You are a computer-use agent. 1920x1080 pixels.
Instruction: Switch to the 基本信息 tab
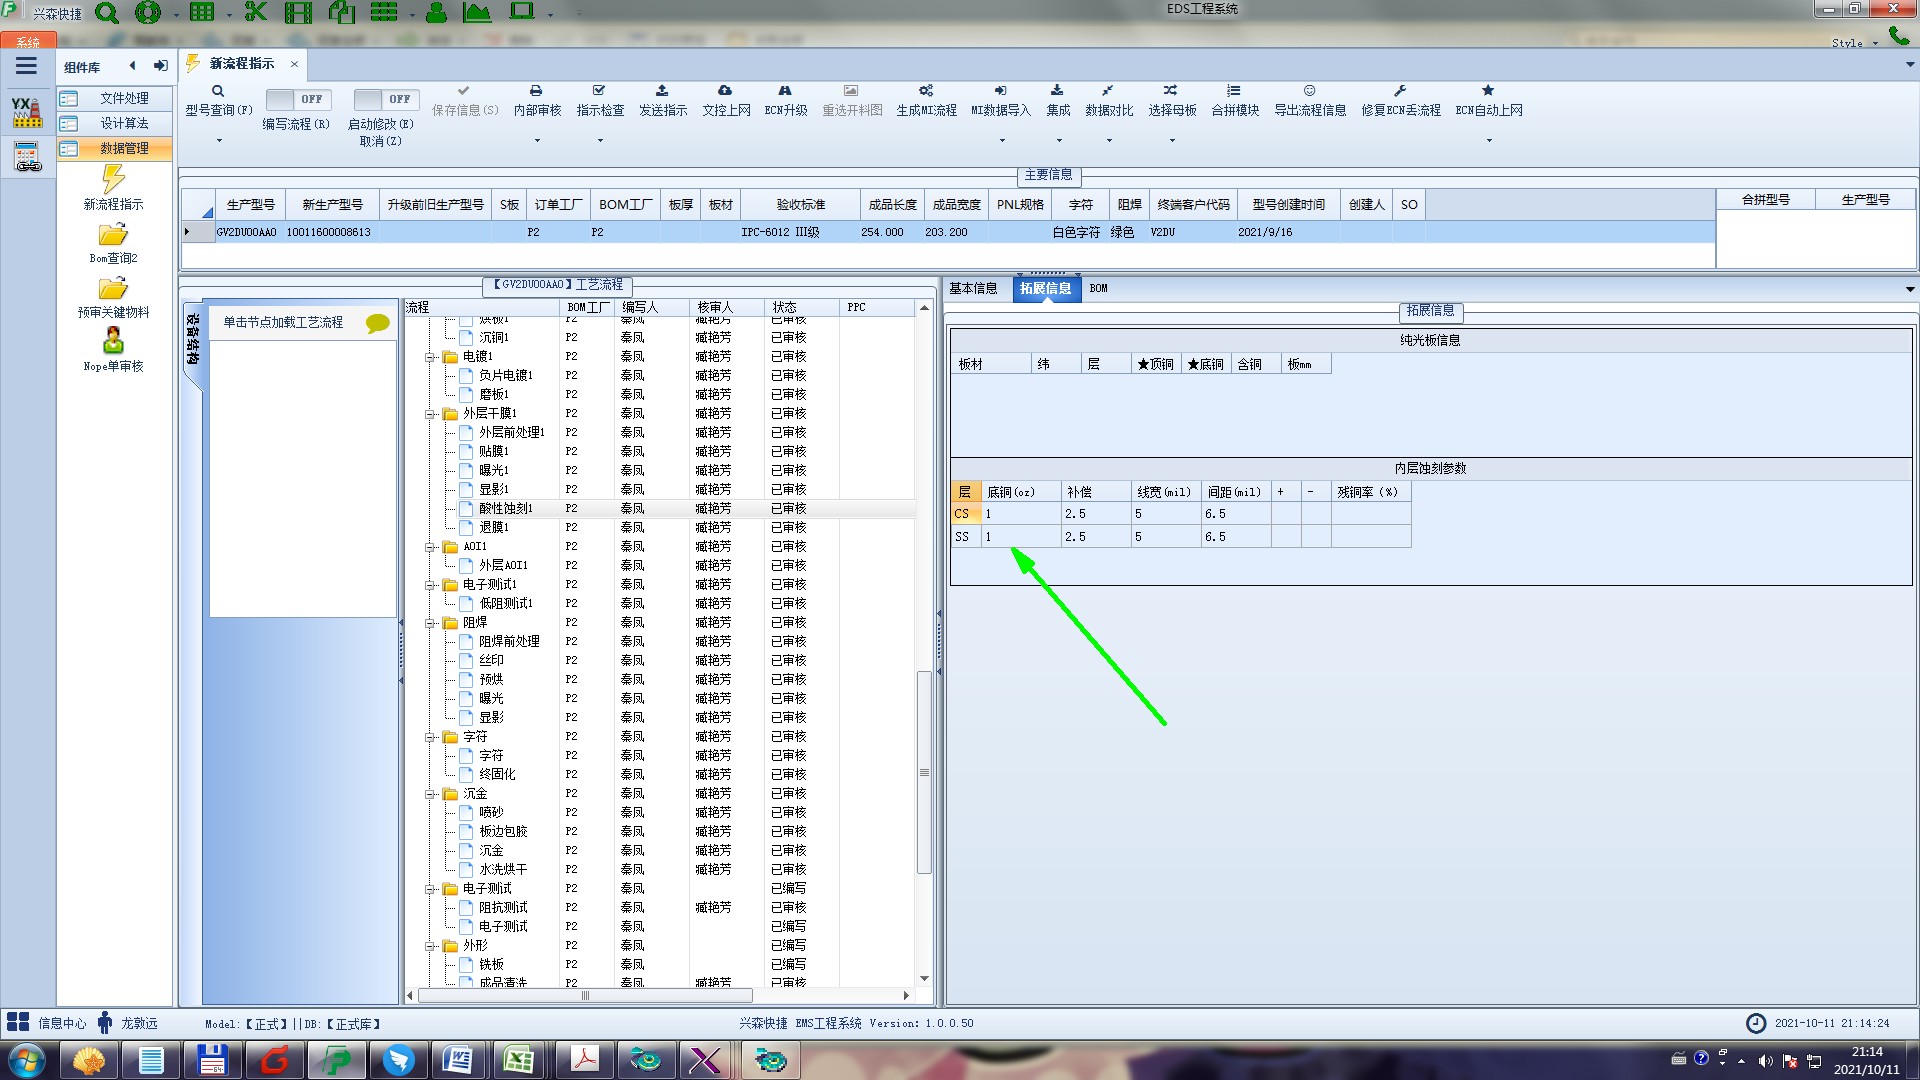pos(972,289)
